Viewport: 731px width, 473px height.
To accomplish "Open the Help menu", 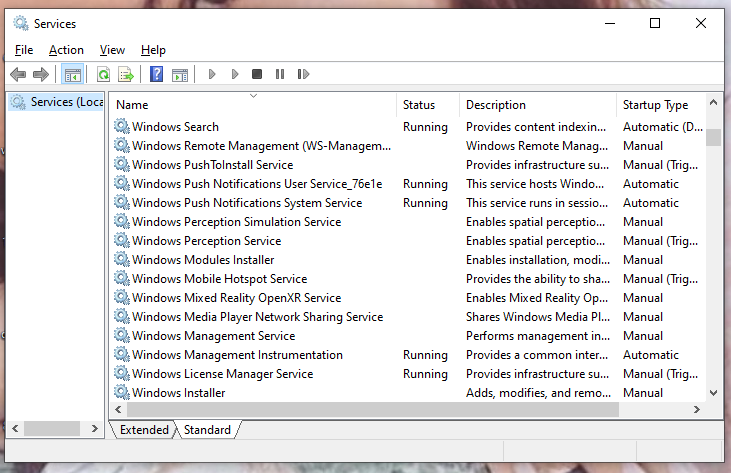I will [x=153, y=50].
